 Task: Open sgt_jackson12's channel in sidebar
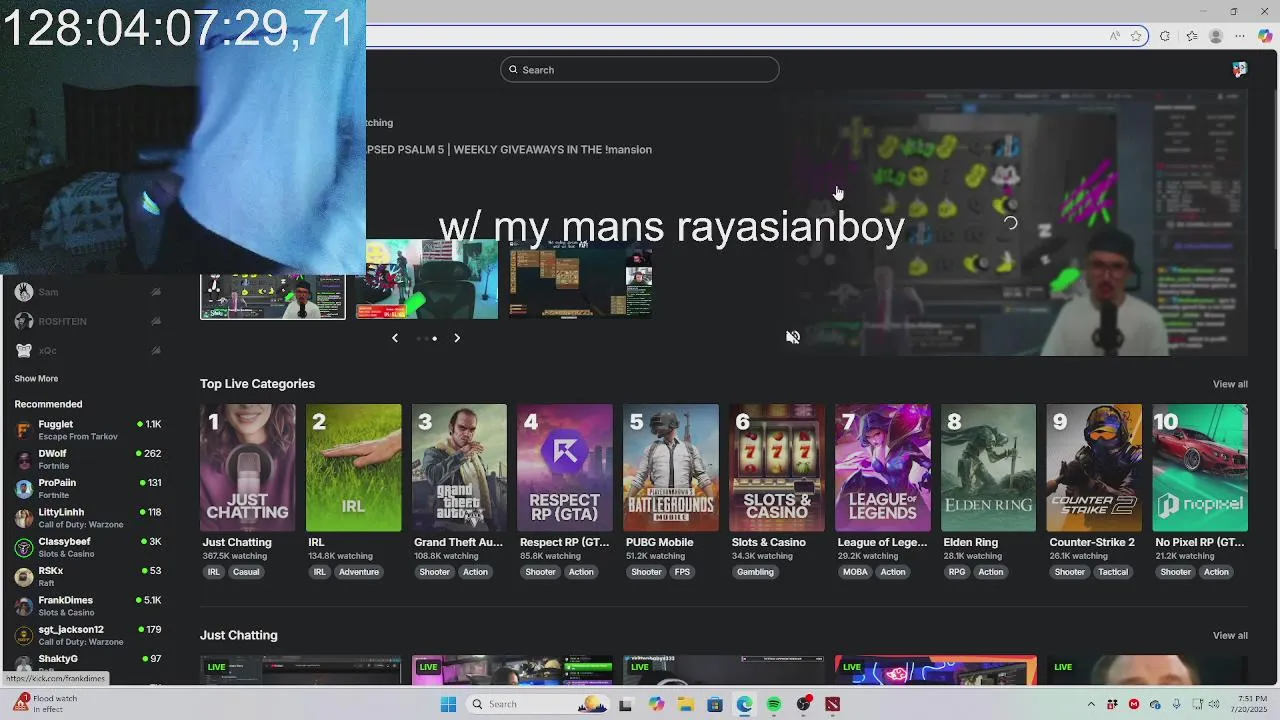coord(88,635)
